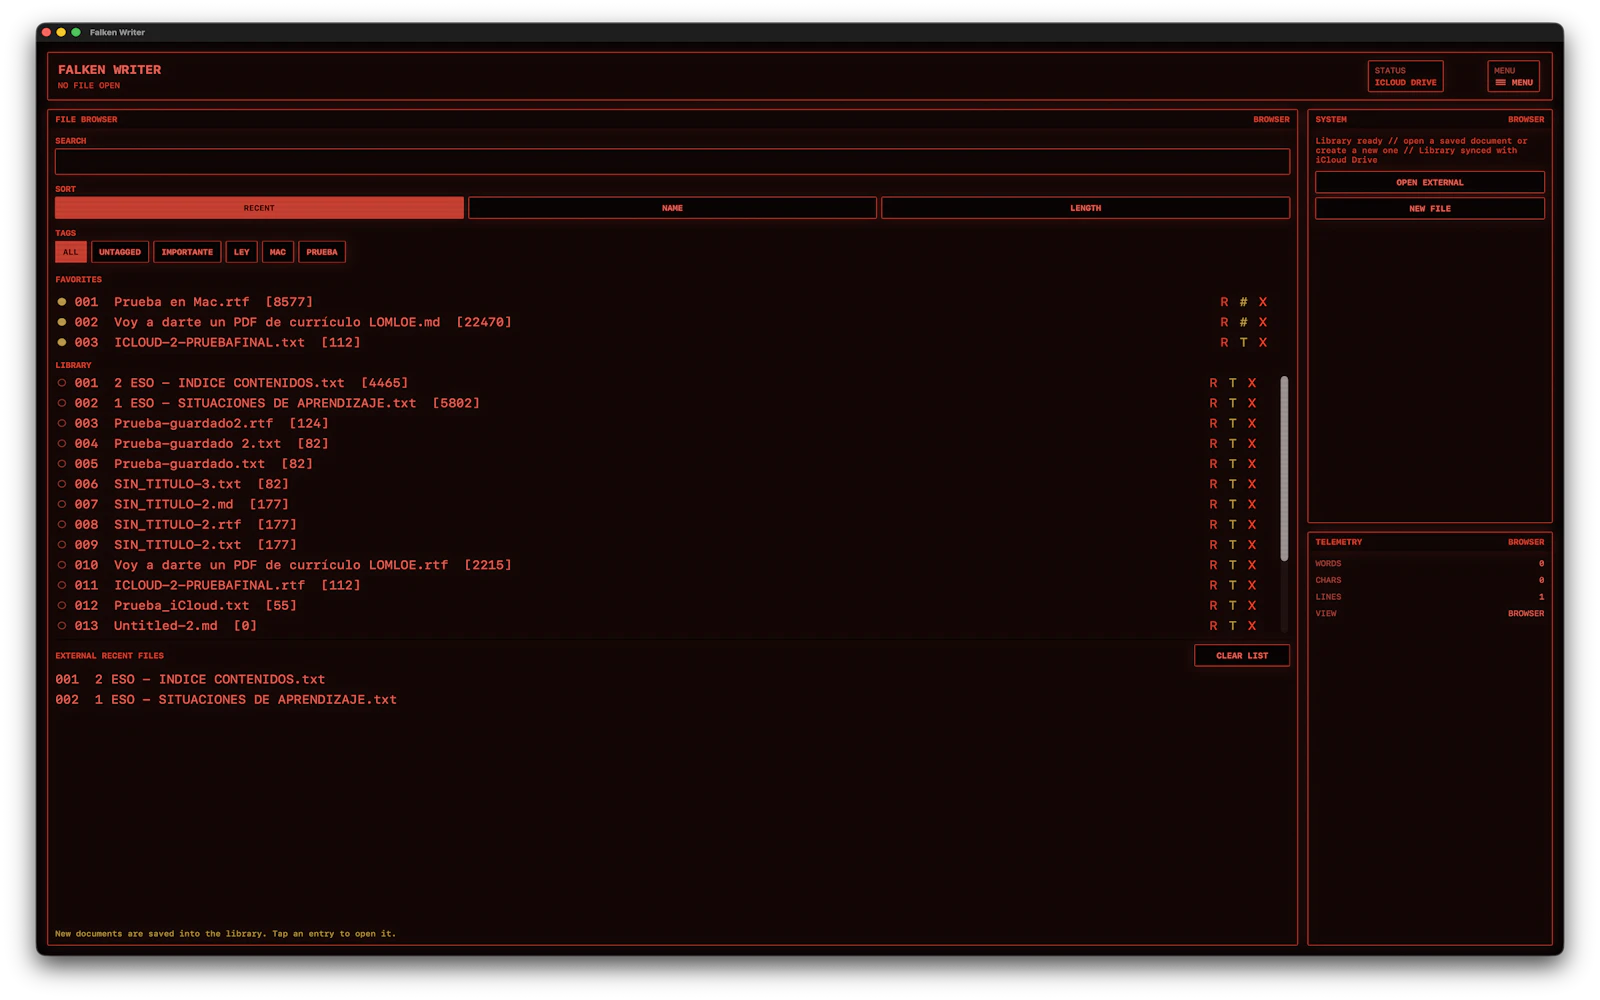Viewport: 1600px width, 1000px height.
Task: Click CLEAR LIST for external recent files
Action: (1242, 656)
